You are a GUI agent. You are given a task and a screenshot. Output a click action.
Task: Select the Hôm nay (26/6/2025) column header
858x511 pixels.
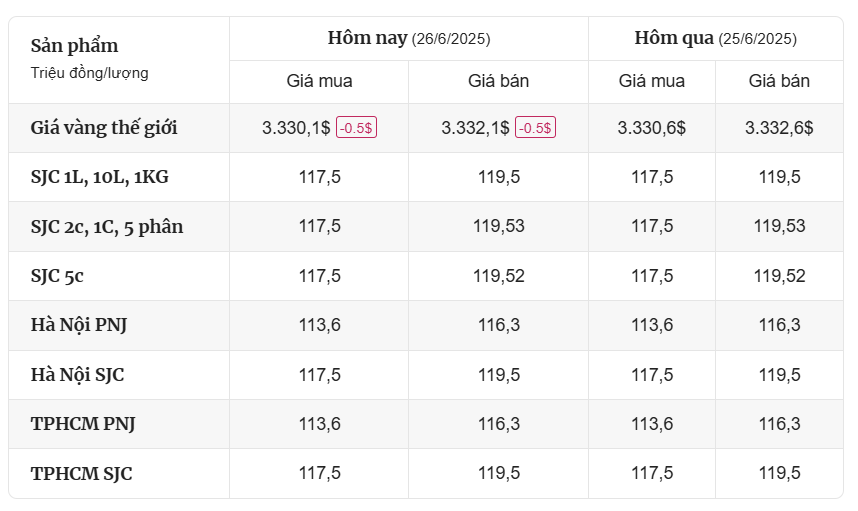409,38
